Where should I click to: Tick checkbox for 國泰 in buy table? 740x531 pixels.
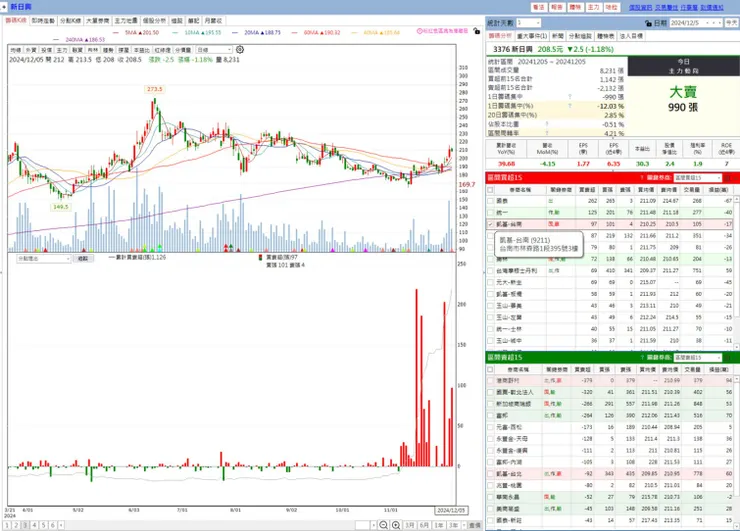coord(490,201)
